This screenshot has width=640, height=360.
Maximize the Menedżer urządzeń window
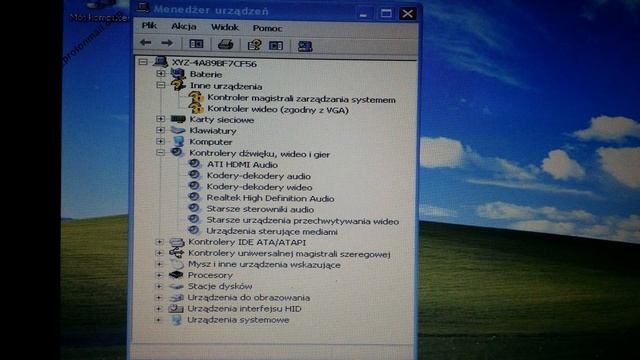click(x=386, y=13)
